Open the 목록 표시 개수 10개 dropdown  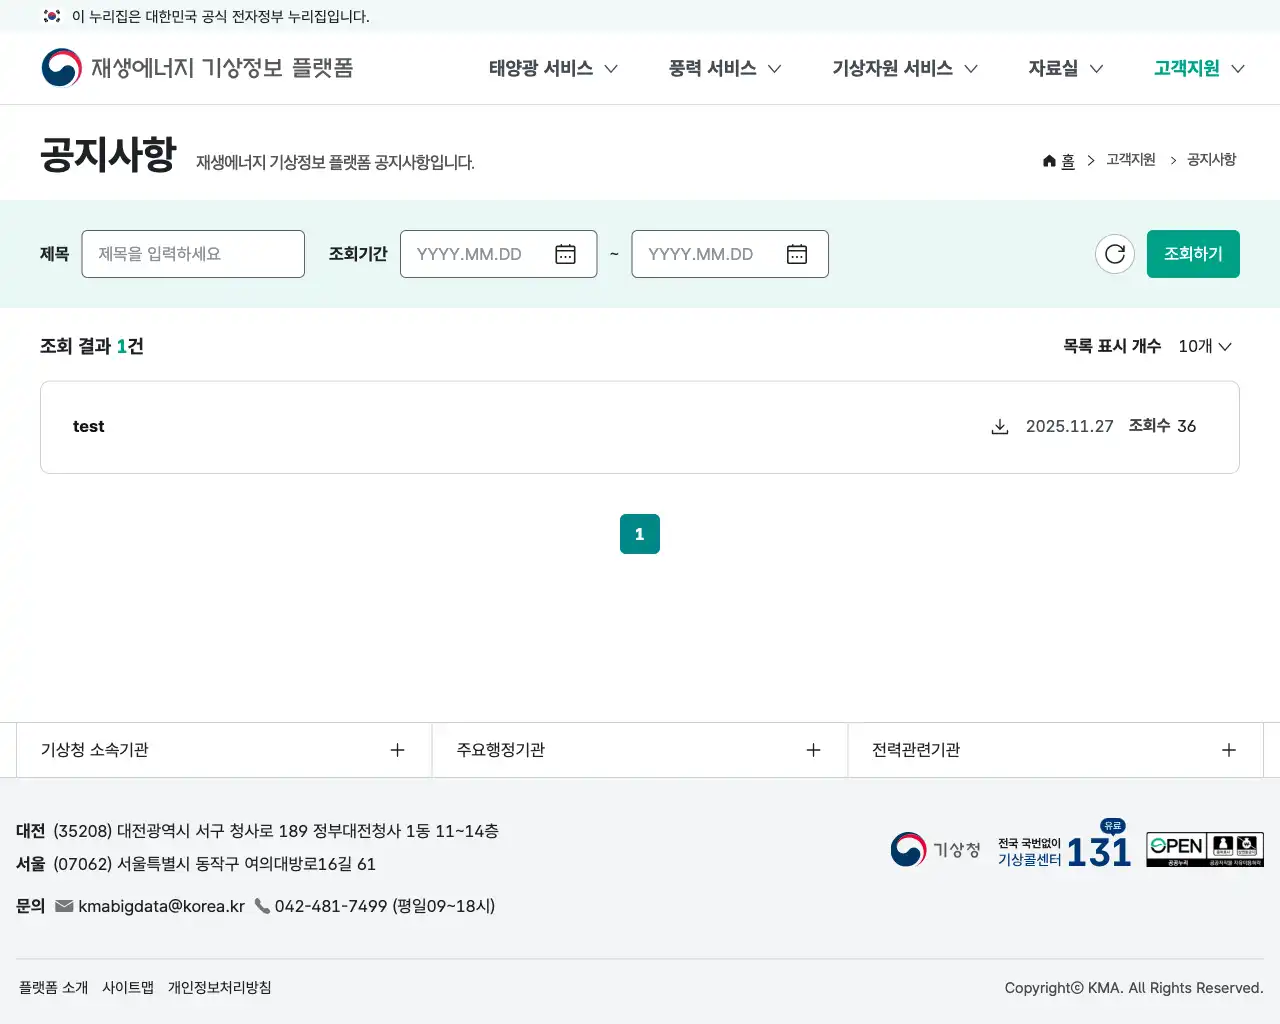pyautogui.click(x=1205, y=346)
